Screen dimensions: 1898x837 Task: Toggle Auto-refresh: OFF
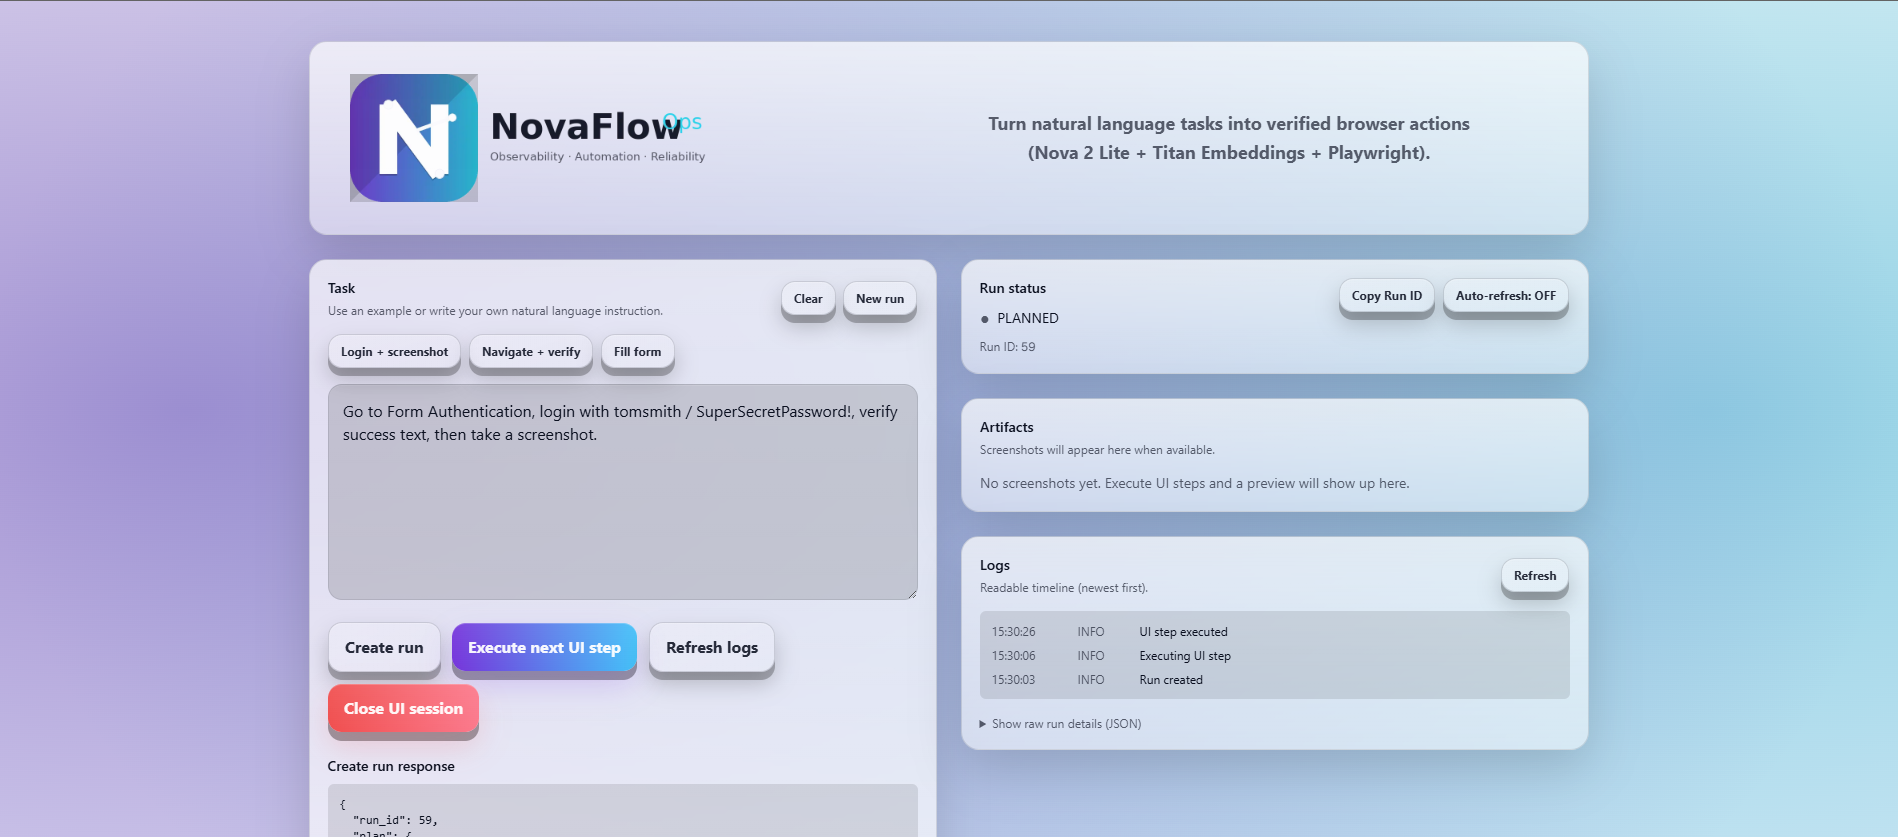pos(1506,296)
